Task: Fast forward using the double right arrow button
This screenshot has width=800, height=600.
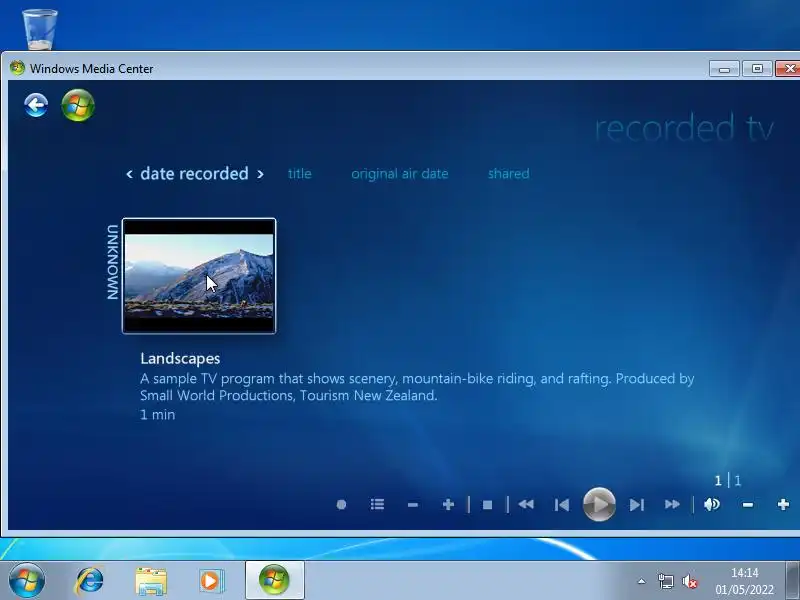Action: point(672,505)
